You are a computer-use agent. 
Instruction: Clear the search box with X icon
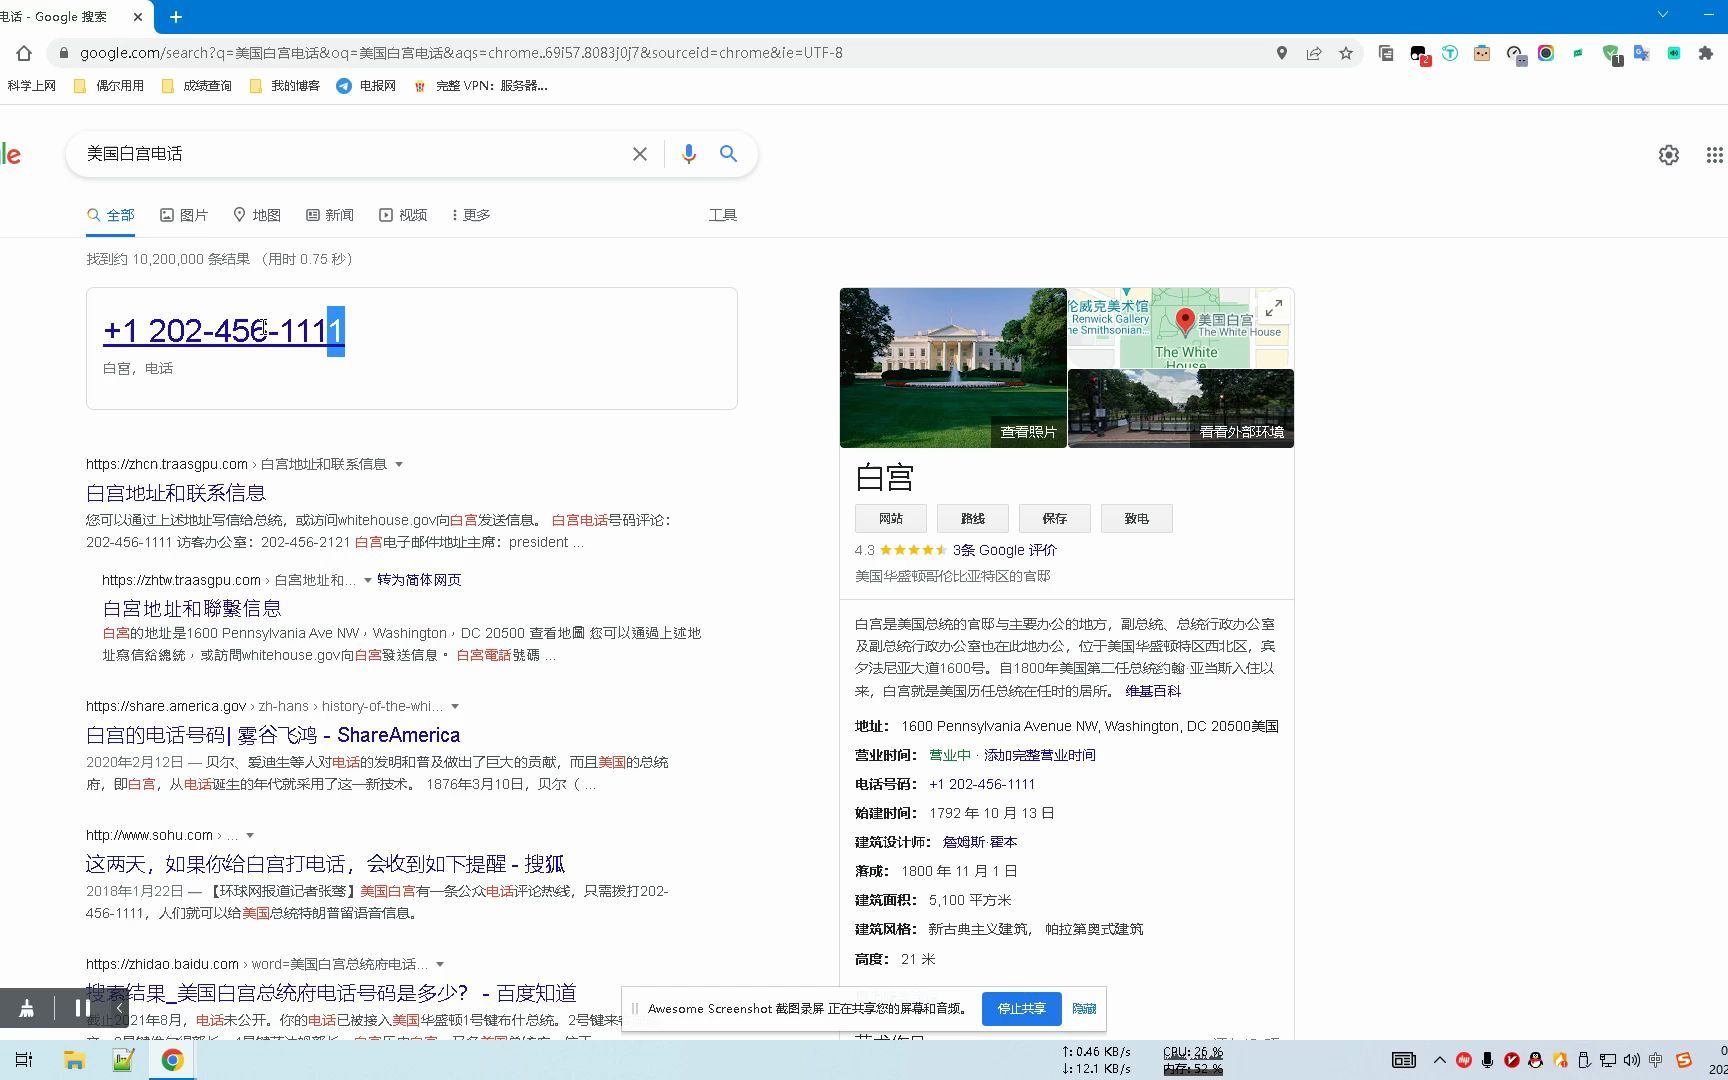click(640, 154)
